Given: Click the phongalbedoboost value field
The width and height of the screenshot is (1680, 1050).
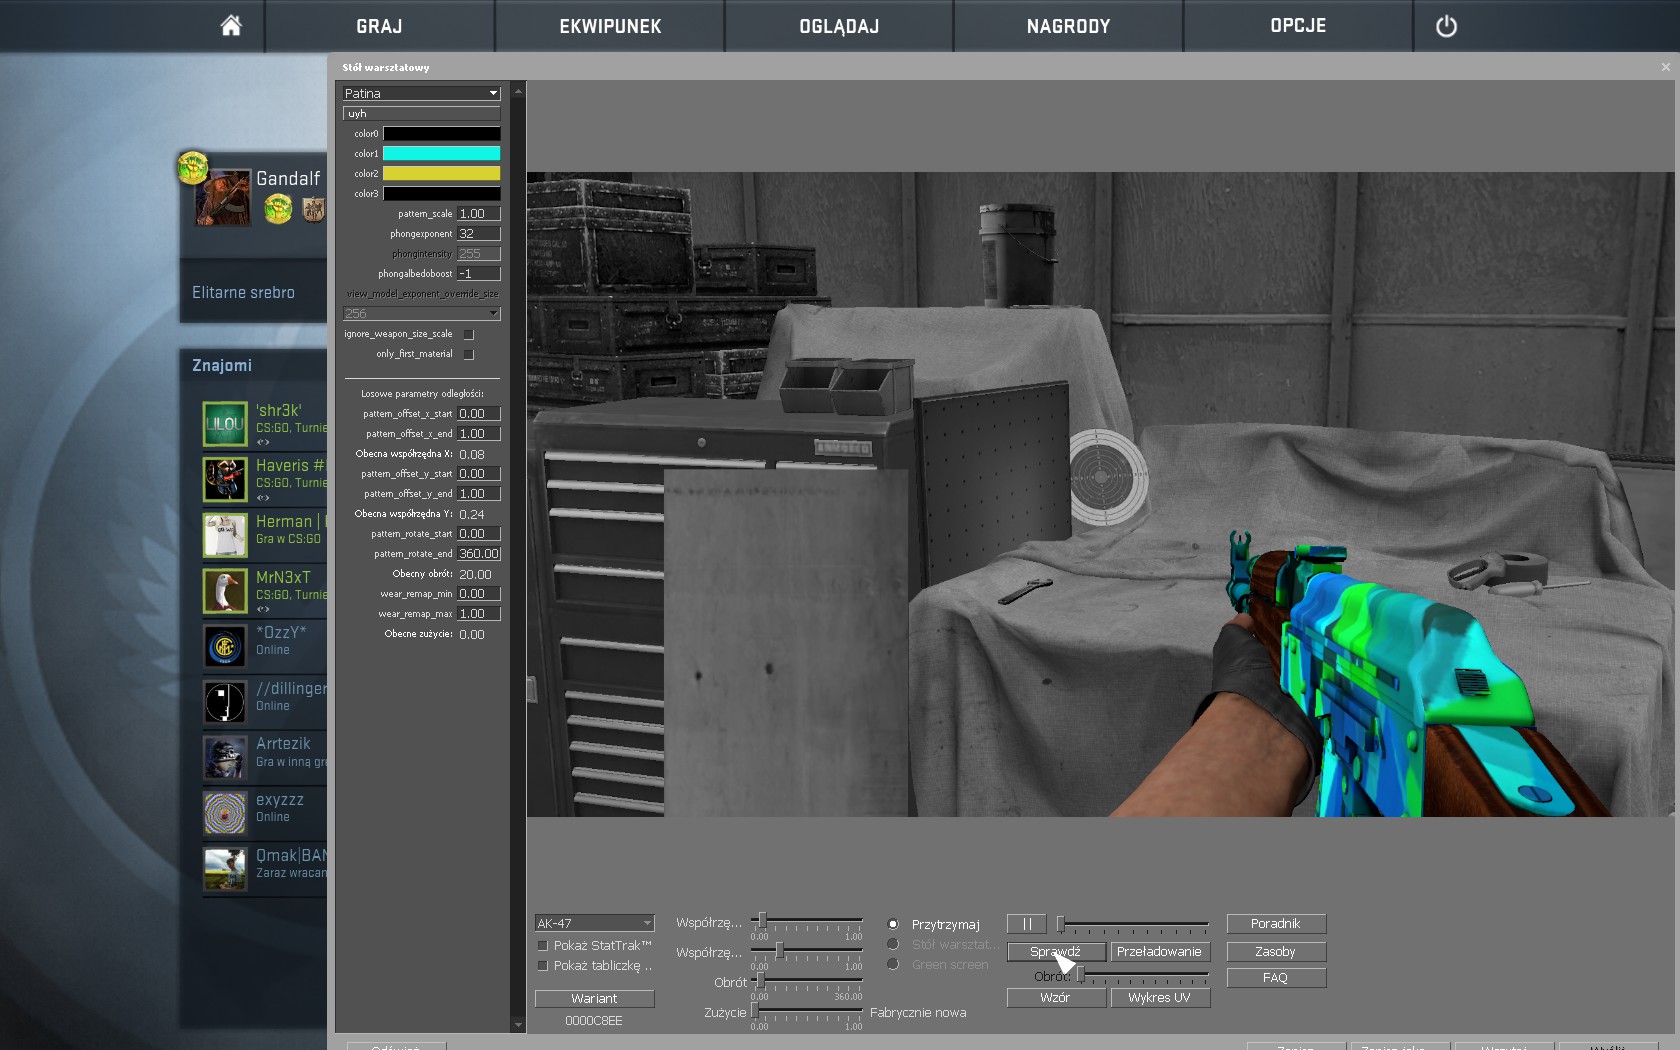Looking at the screenshot, I should pyautogui.click(x=479, y=274).
